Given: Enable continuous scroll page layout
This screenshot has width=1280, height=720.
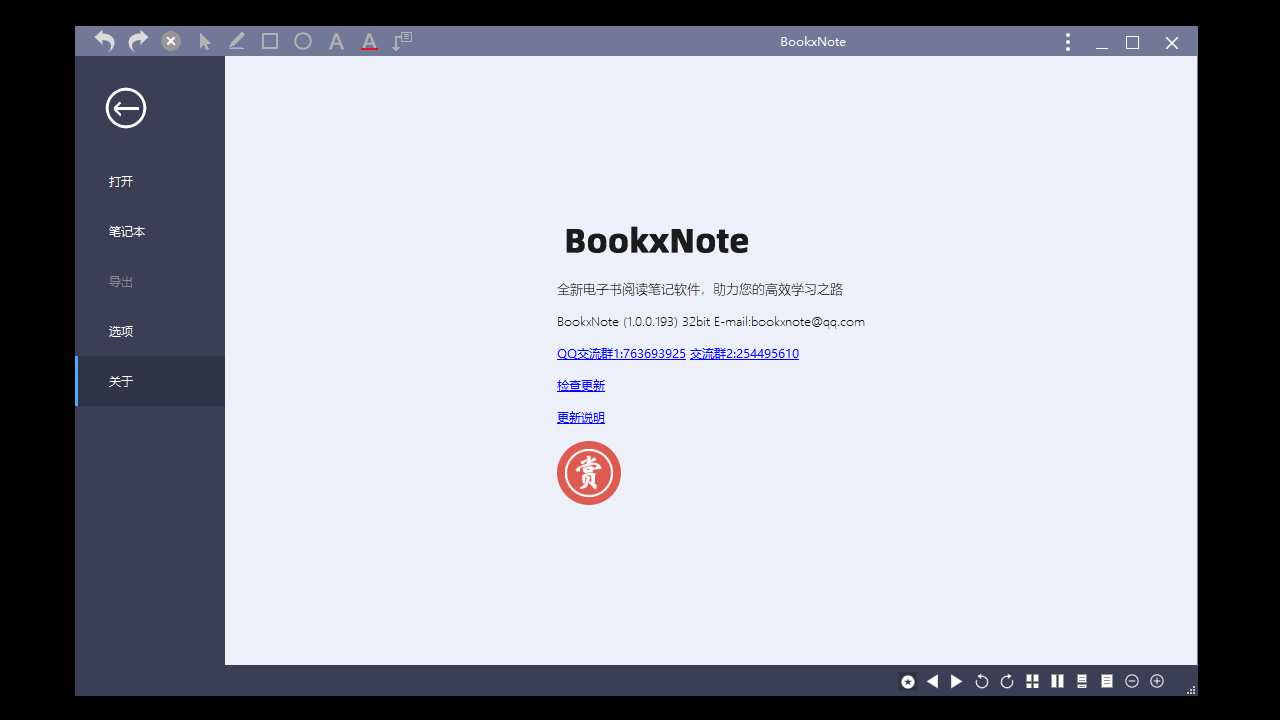Looking at the screenshot, I should coord(1081,681).
